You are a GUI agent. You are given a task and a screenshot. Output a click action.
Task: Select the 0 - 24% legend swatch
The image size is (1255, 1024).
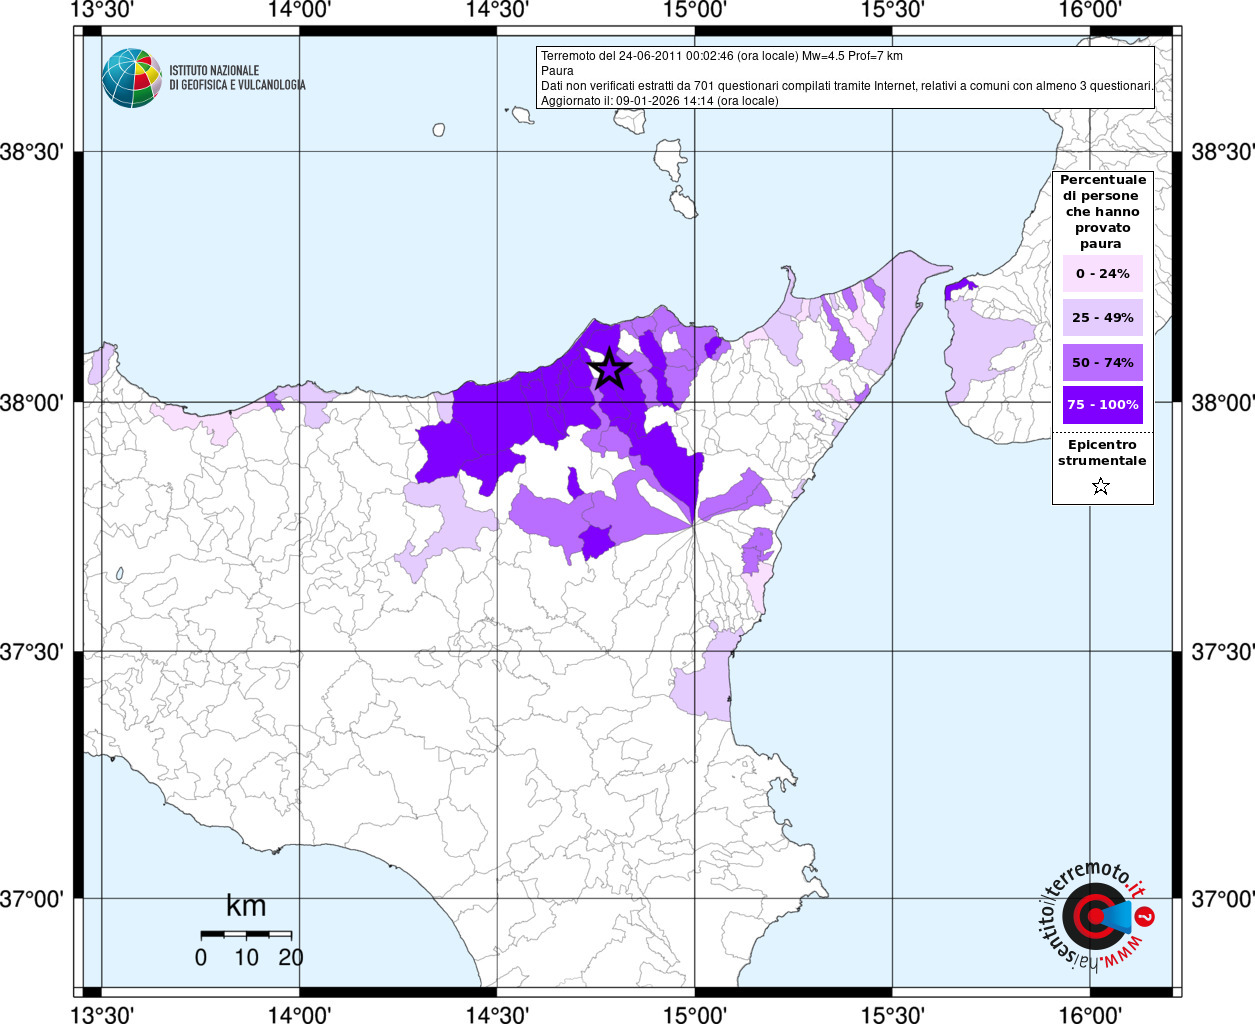[1102, 273]
